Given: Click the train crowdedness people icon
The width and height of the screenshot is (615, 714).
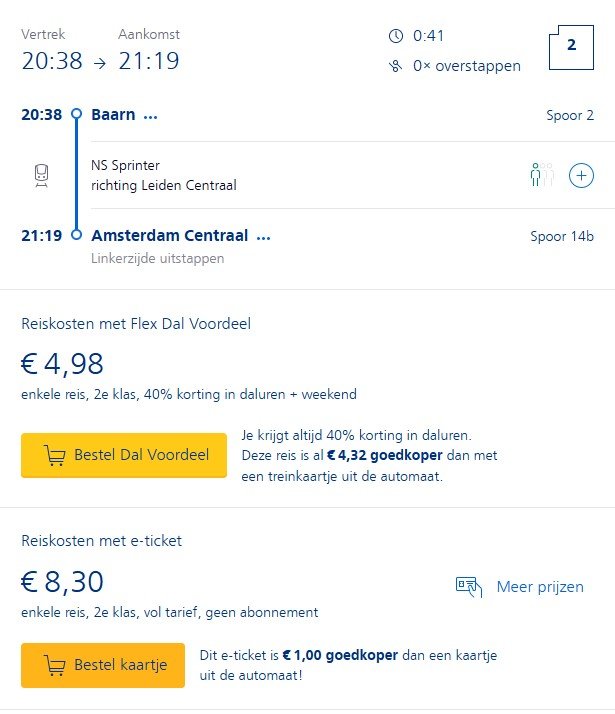Looking at the screenshot, I should click(x=541, y=175).
